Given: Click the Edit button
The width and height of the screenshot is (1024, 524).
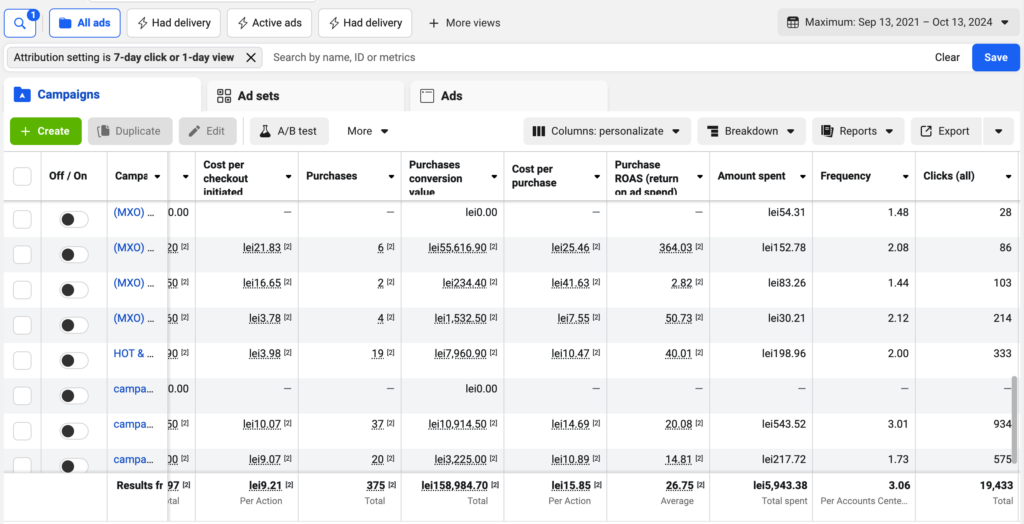Looking at the screenshot, I should click(x=208, y=131).
